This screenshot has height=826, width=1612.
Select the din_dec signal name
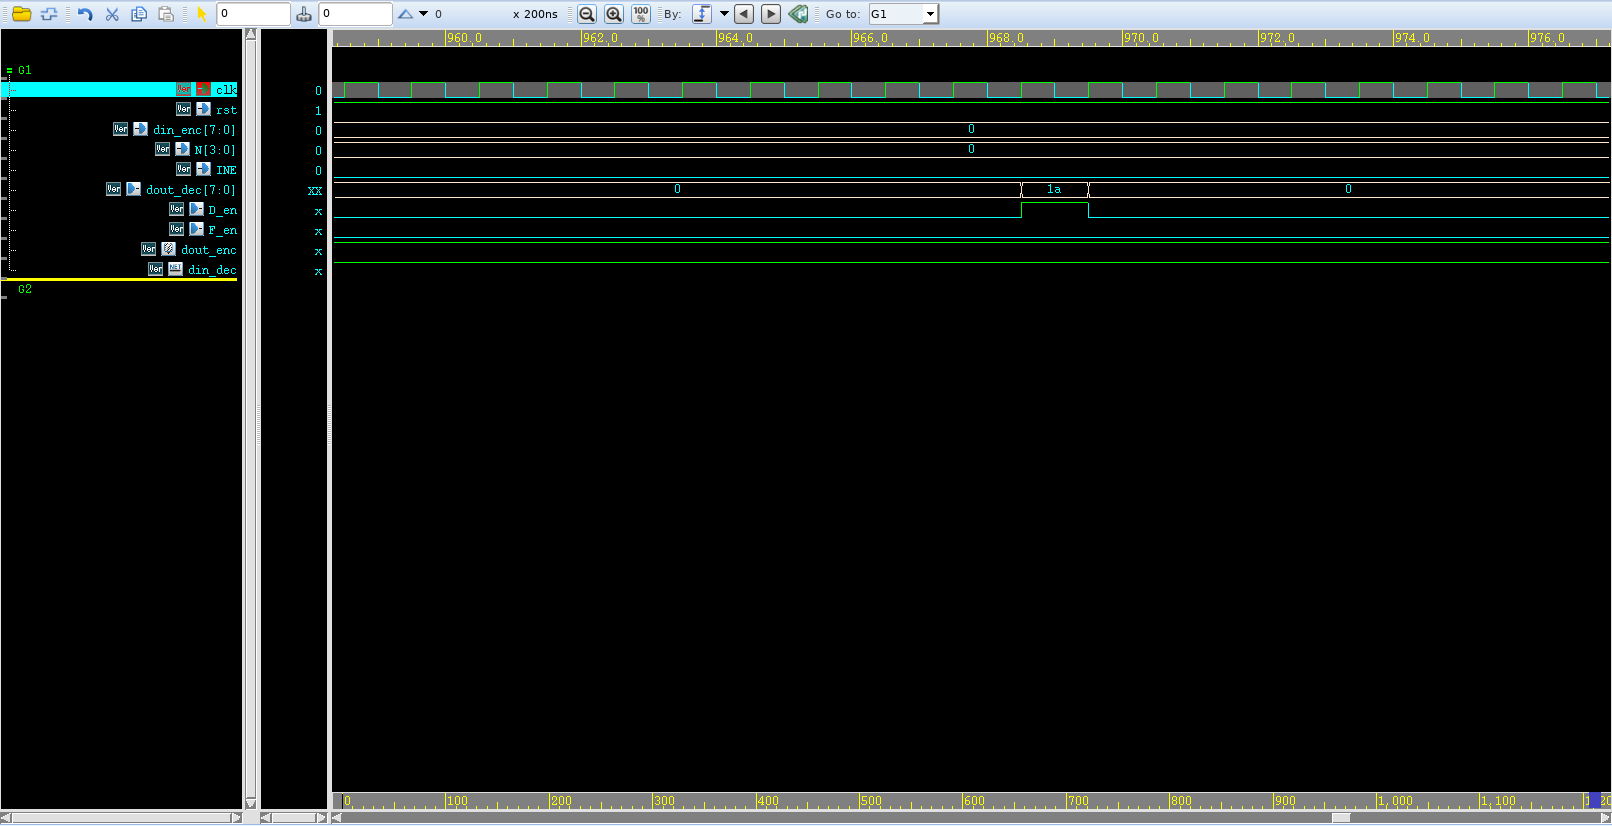pos(212,270)
